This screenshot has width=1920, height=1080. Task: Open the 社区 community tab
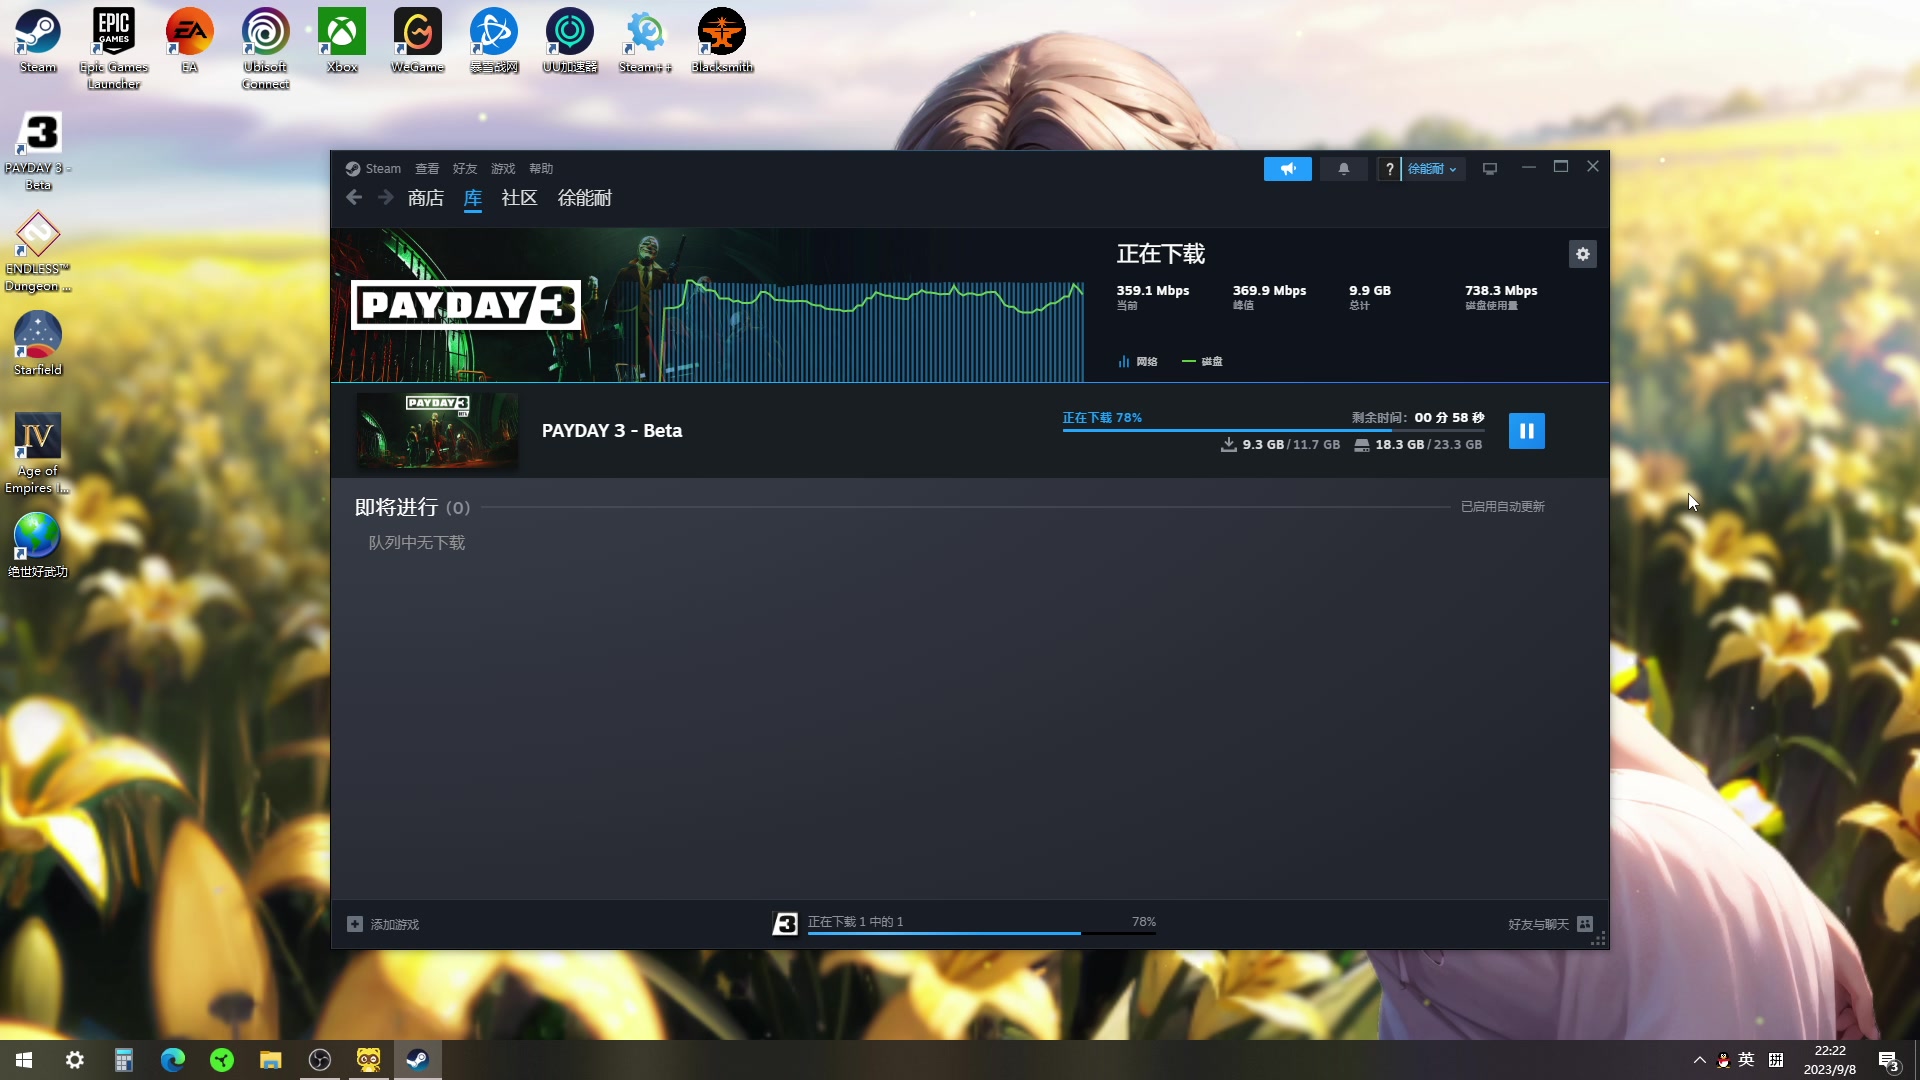(519, 198)
